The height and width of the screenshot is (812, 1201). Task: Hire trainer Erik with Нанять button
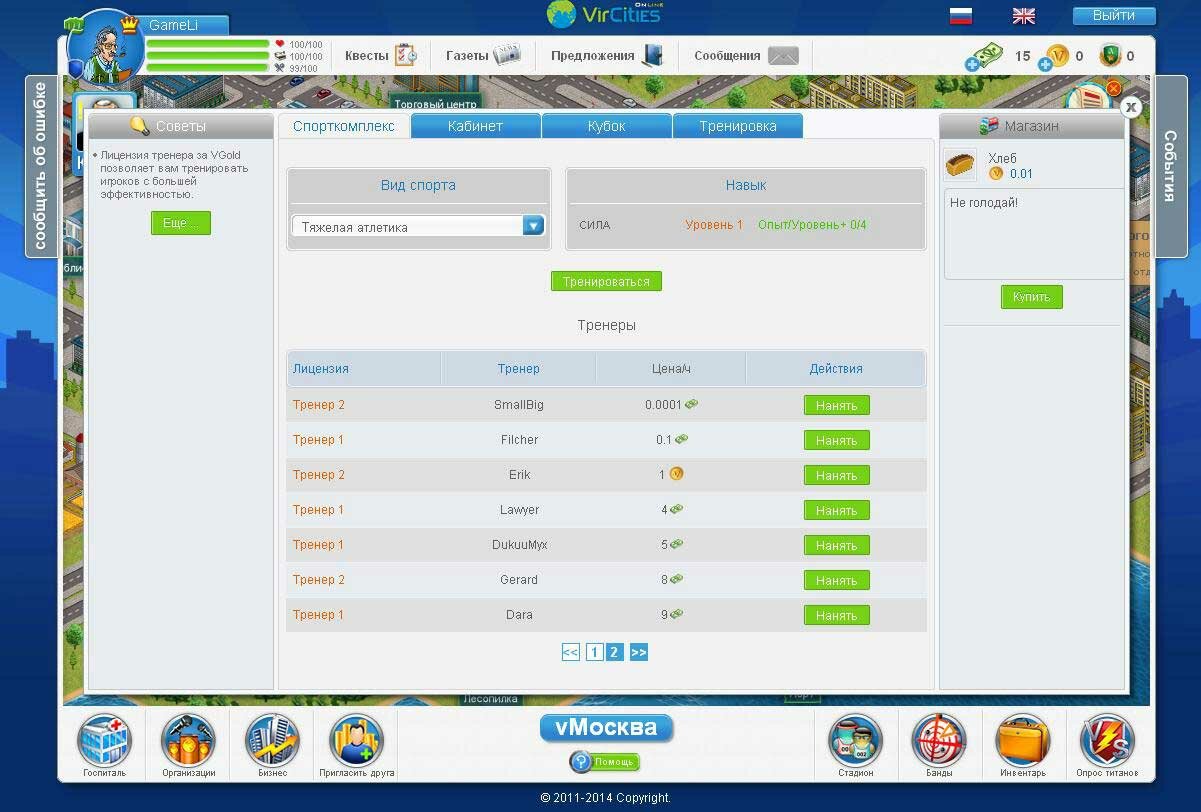[x=836, y=475]
